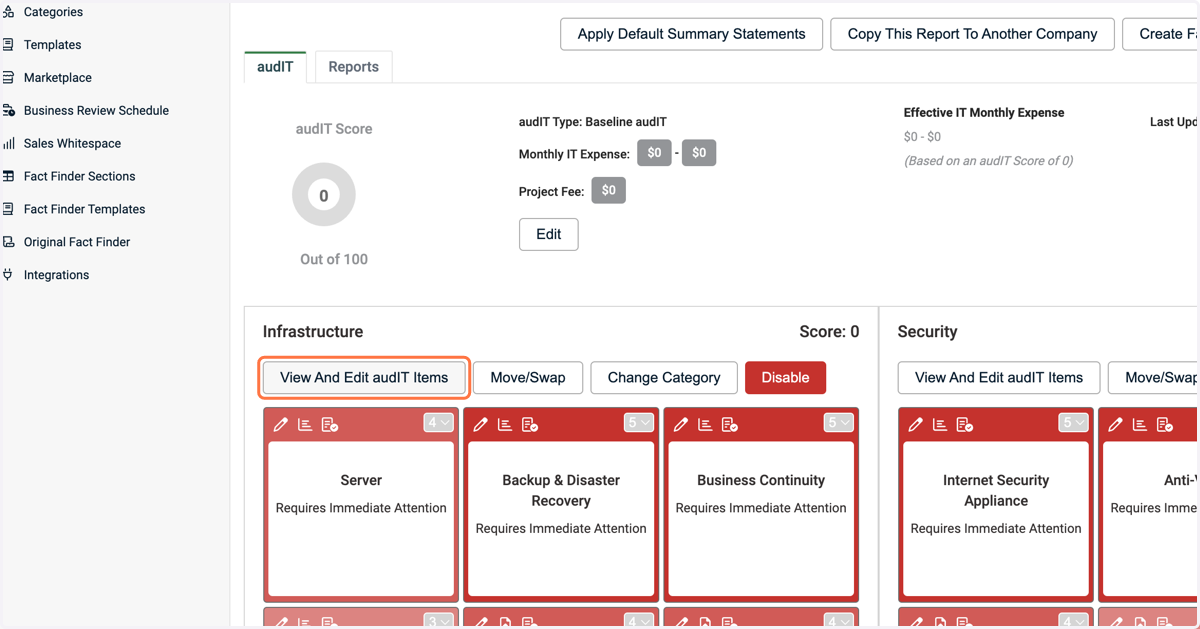Click document-check icon on Business Continuity card

pos(730,425)
